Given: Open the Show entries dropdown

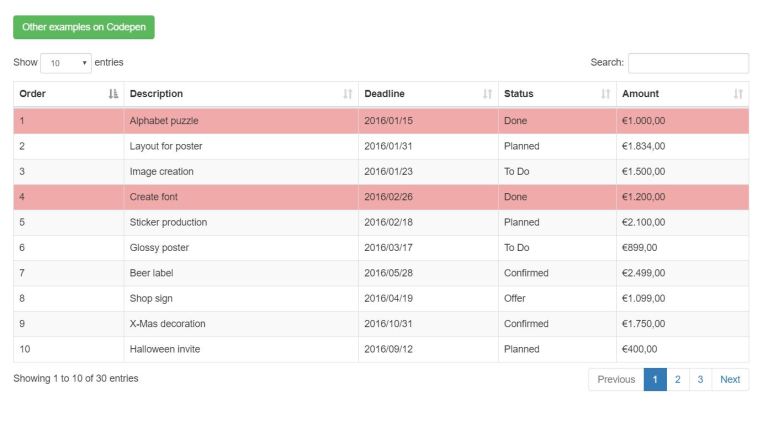Looking at the screenshot, I should pyautogui.click(x=66, y=63).
